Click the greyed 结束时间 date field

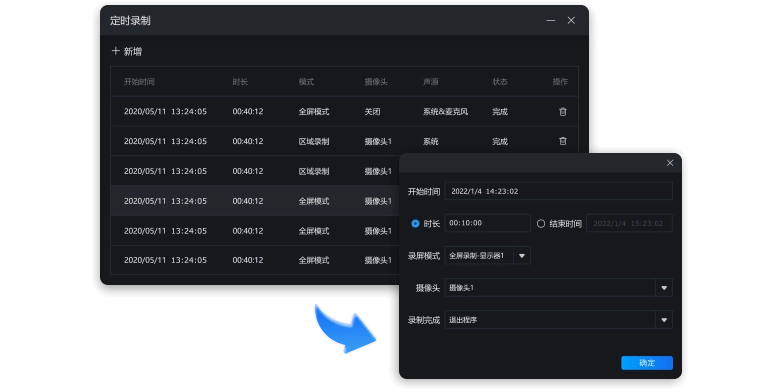(629, 223)
